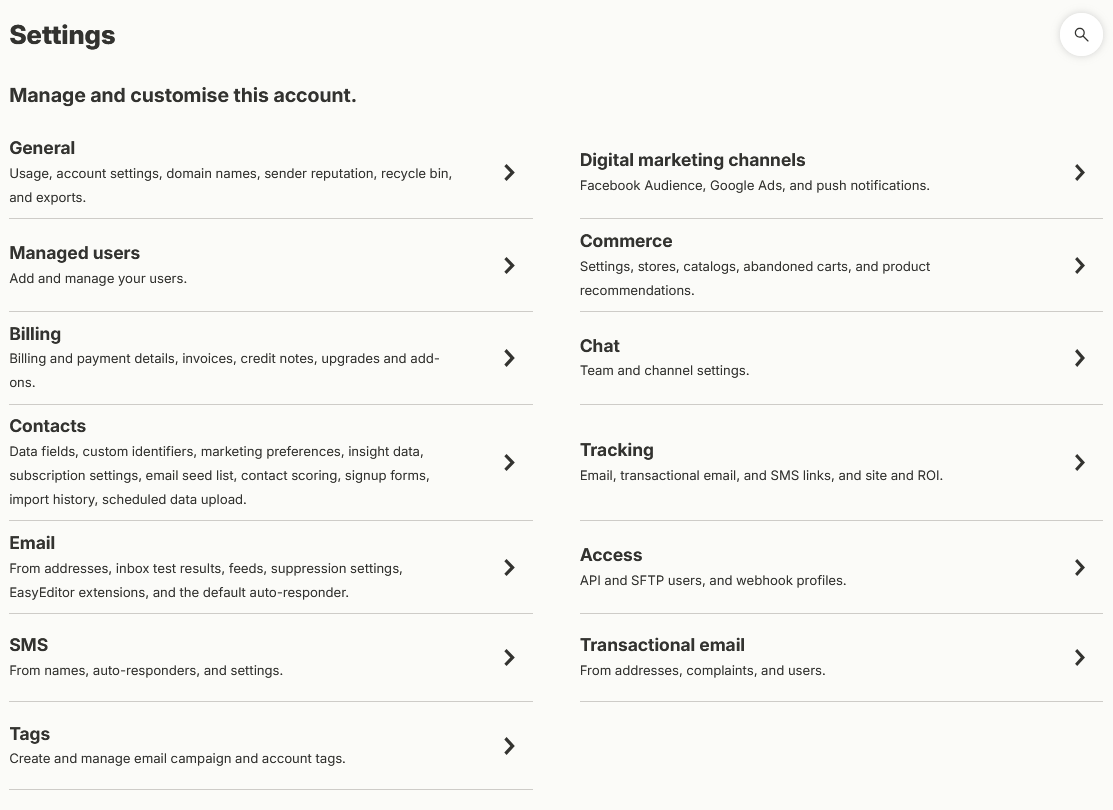Screen dimensions: 1113x810
Task: Click the chevron beside Managed users
Action: tap(509, 266)
